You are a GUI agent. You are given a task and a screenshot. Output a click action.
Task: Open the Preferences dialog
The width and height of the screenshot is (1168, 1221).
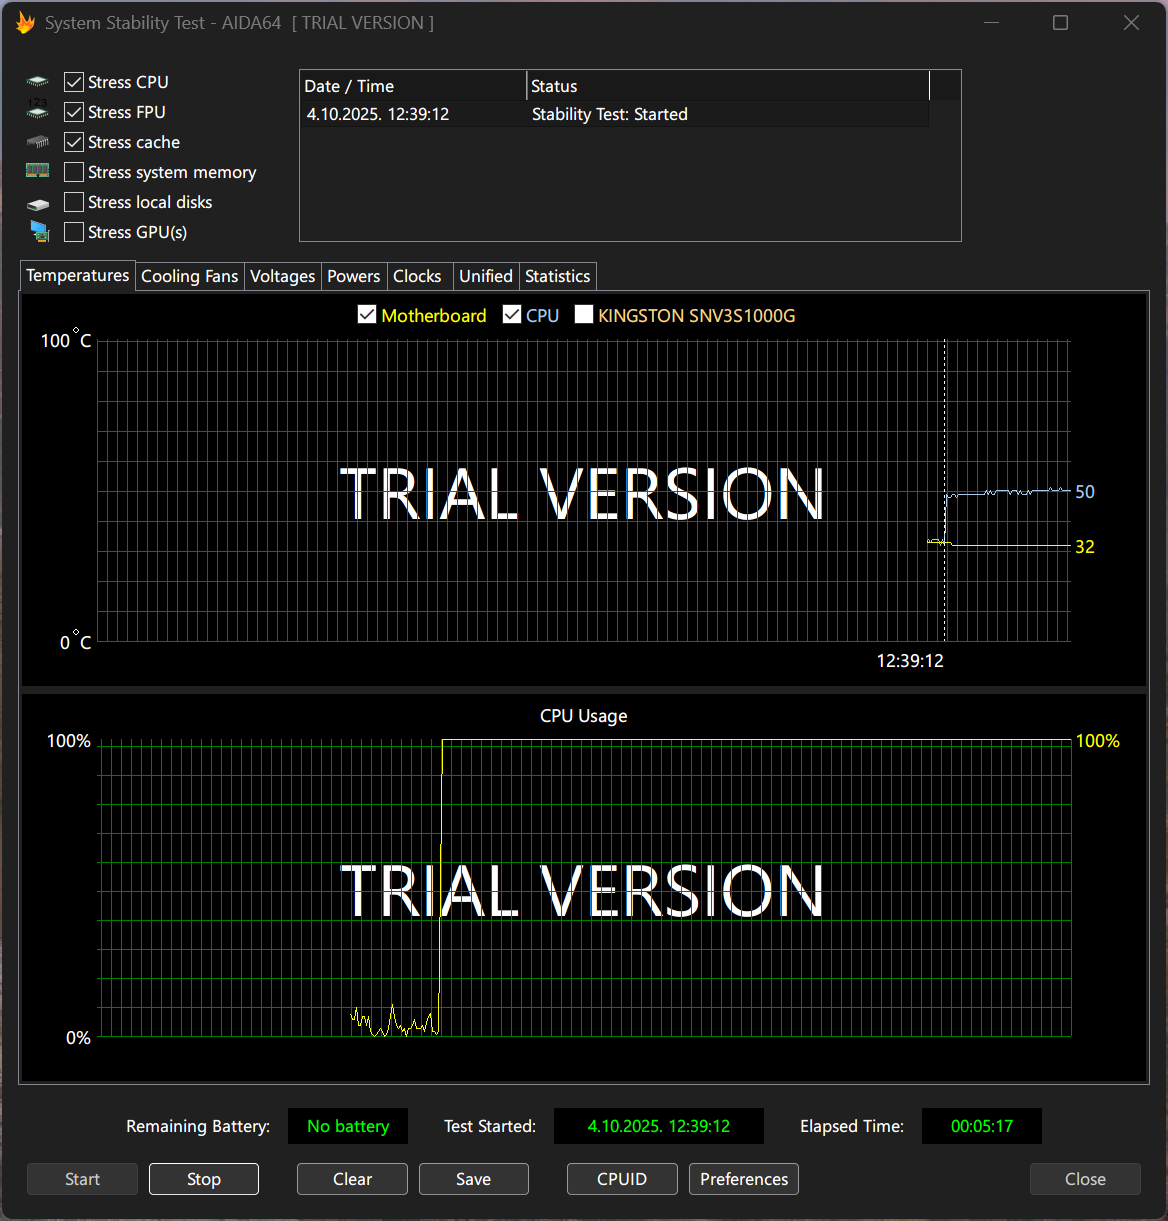coord(744,1179)
